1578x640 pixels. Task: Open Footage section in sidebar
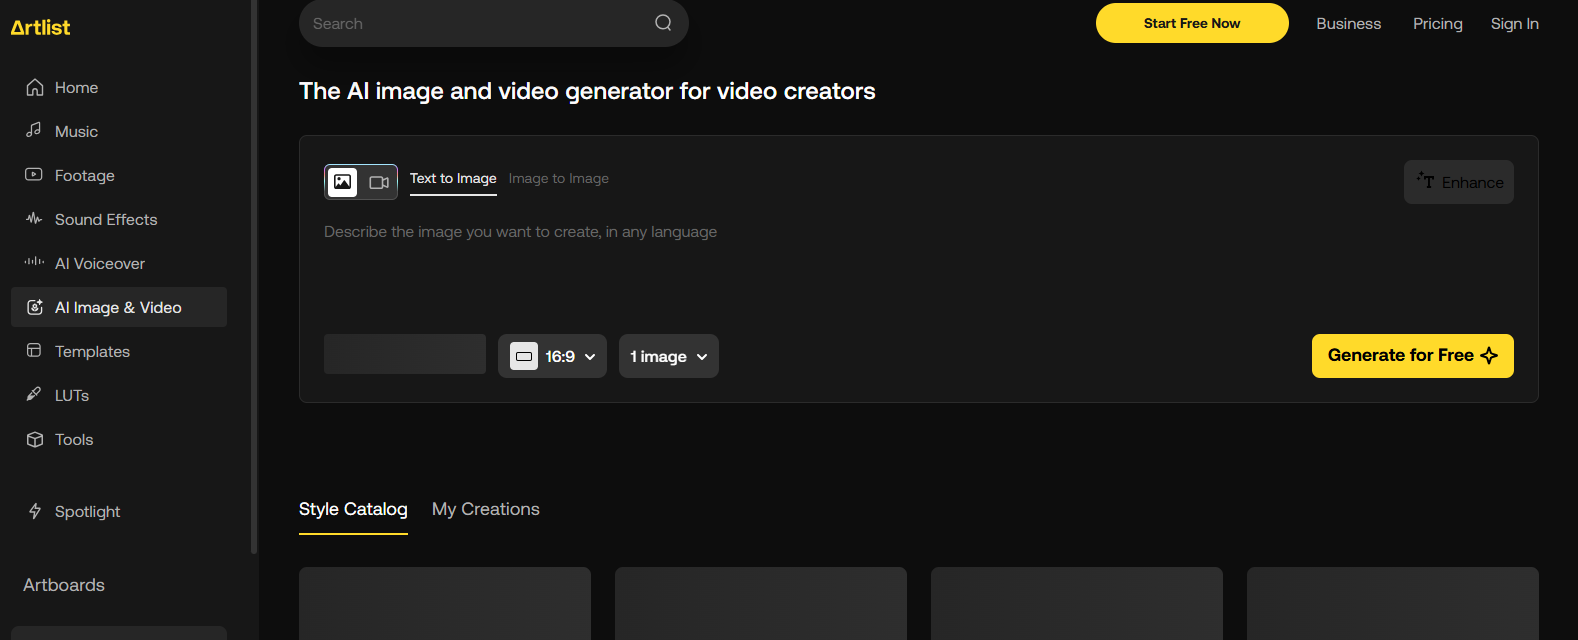click(x=119, y=175)
